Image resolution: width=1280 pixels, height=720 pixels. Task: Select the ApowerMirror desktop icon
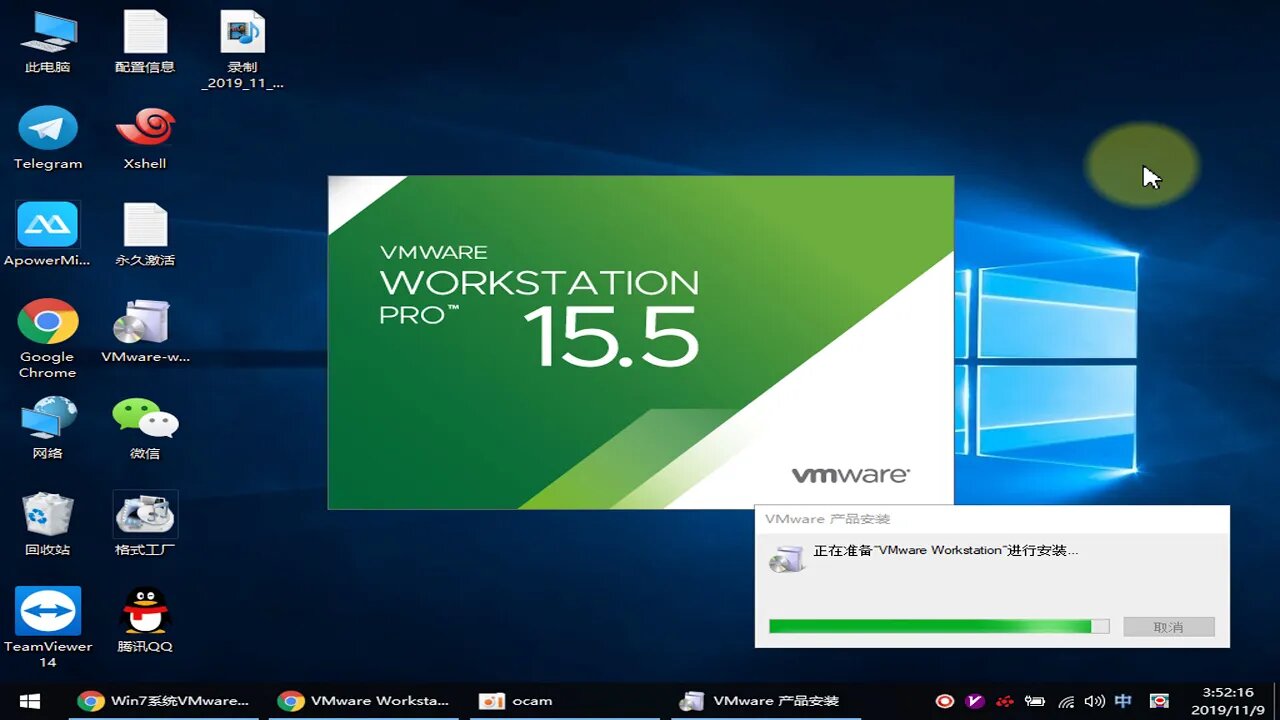pyautogui.click(x=47, y=234)
